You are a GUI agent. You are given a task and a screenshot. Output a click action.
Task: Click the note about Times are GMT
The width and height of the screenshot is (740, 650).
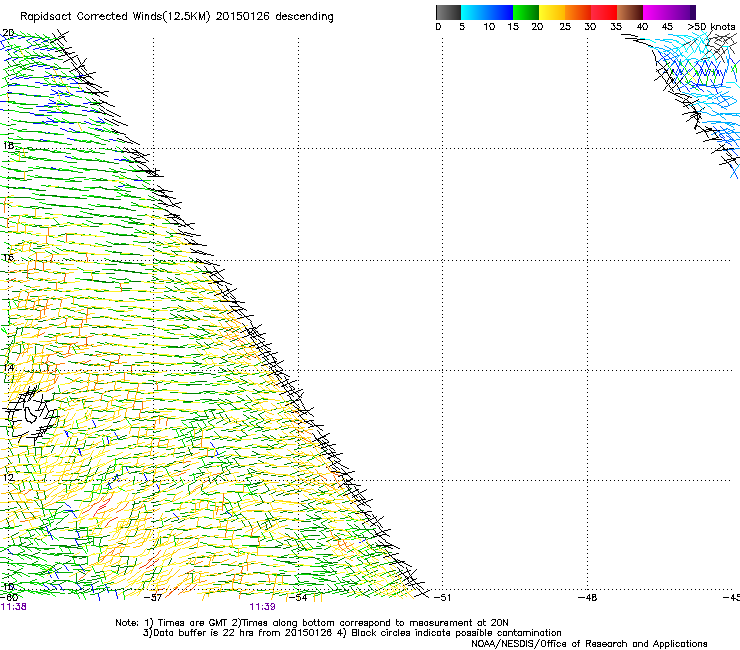312,623
